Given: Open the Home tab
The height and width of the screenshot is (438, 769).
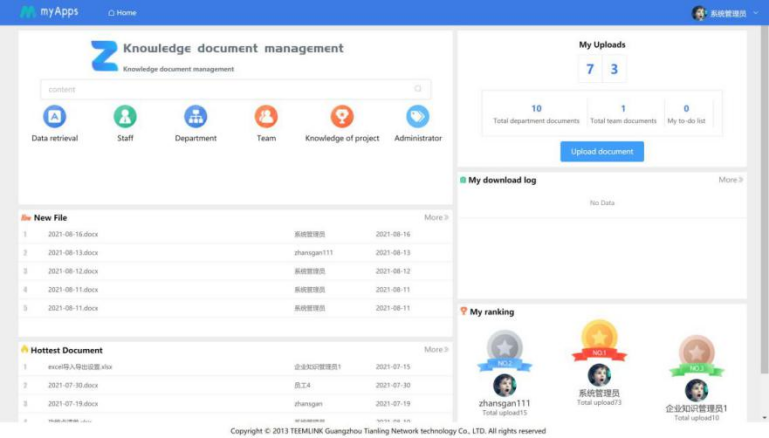Looking at the screenshot, I should (122, 13).
